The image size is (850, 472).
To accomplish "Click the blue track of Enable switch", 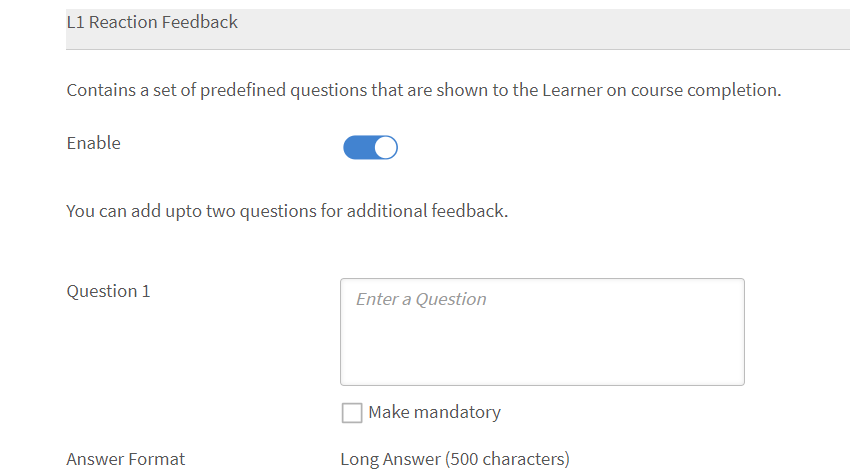I will (356, 148).
